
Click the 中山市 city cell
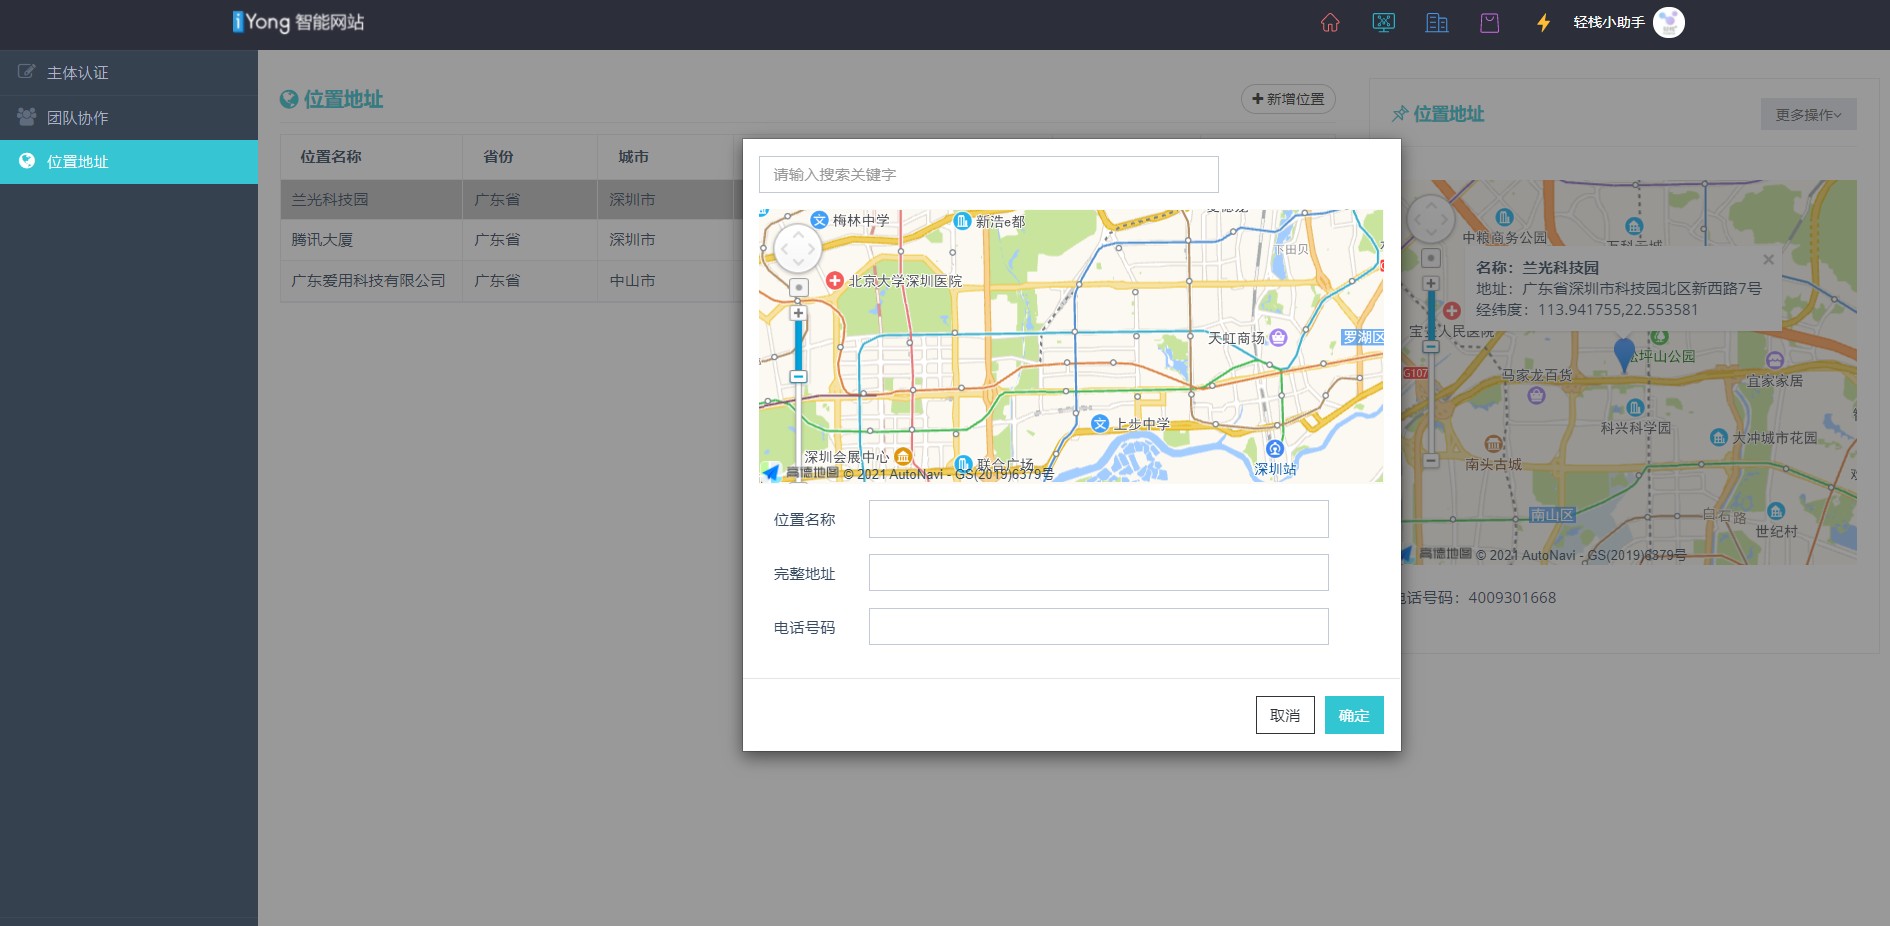(x=632, y=281)
